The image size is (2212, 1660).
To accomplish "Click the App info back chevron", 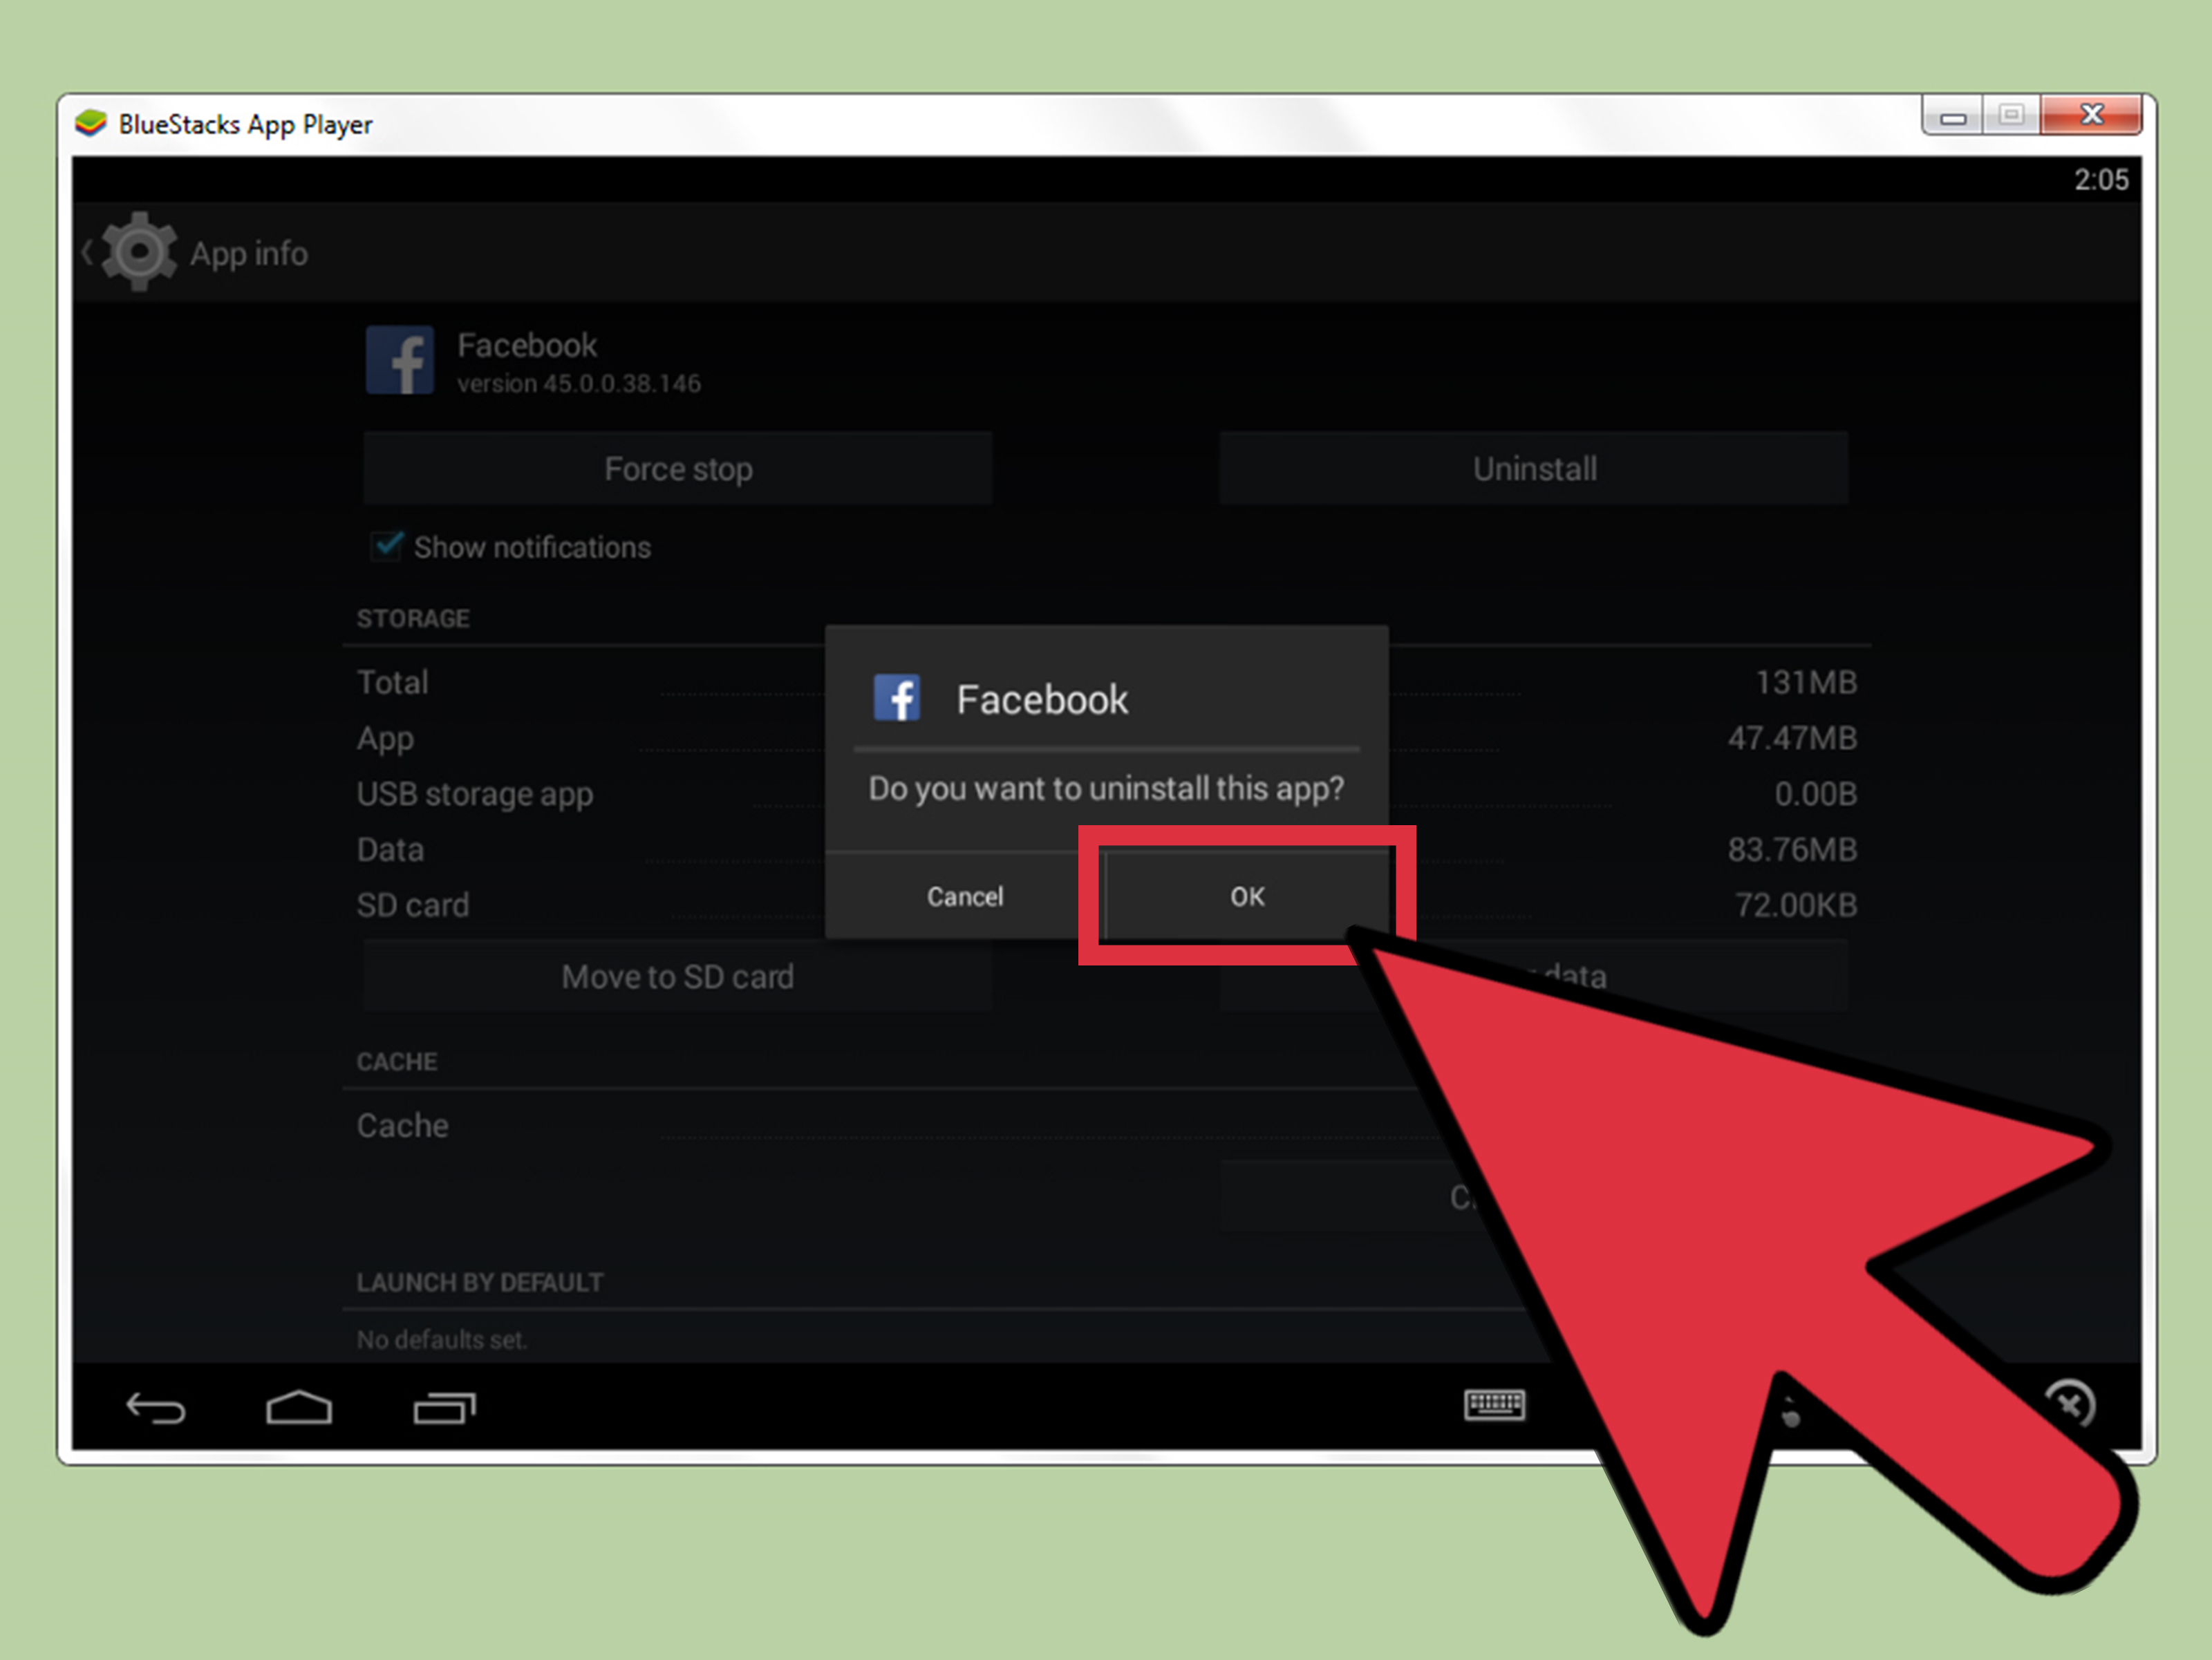I will click(87, 252).
